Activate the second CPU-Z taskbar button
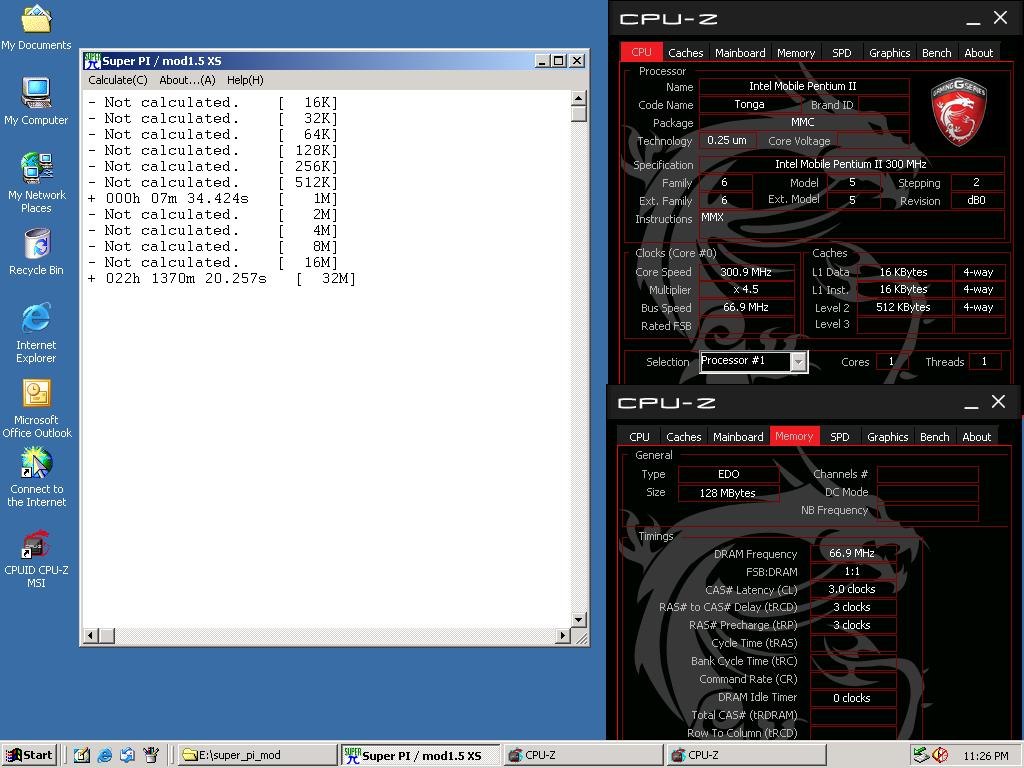1024x768 pixels. [746, 755]
